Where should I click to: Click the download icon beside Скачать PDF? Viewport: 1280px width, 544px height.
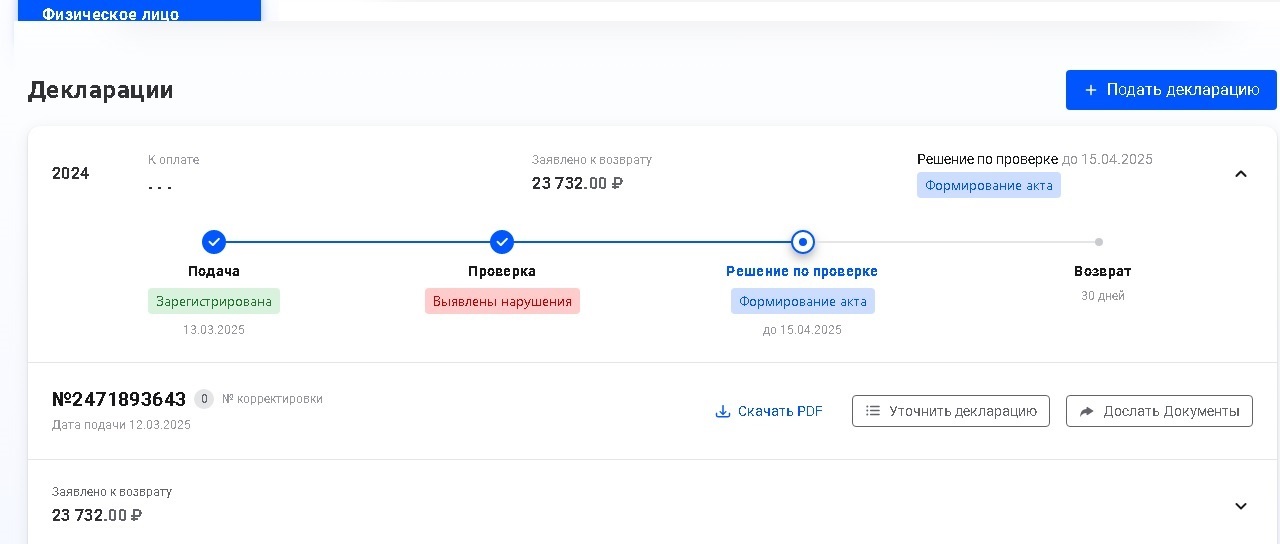723,411
